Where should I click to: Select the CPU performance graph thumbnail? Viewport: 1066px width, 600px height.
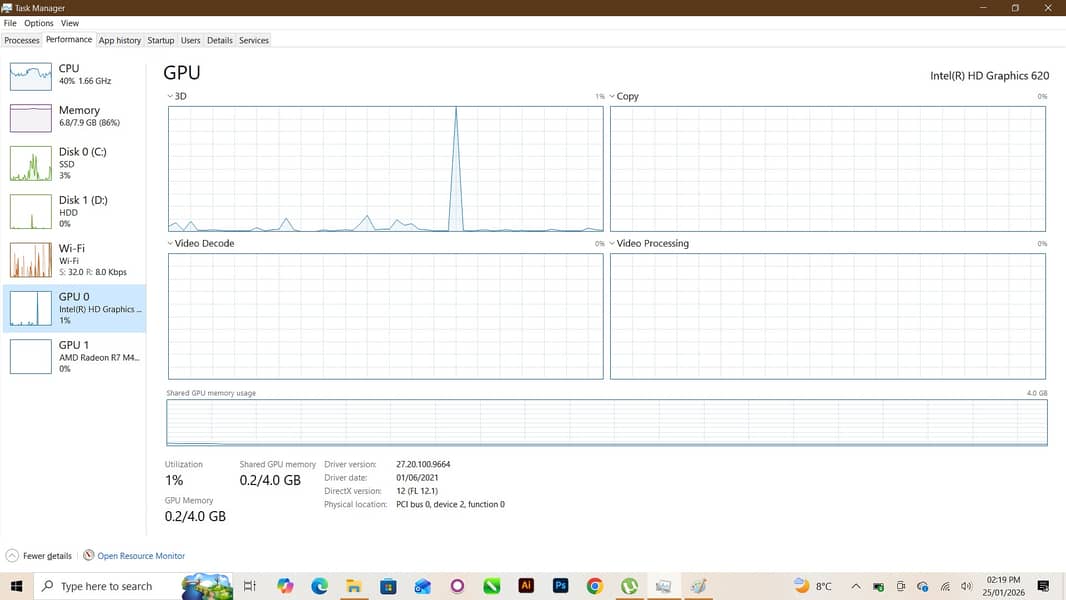pos(30,75)
